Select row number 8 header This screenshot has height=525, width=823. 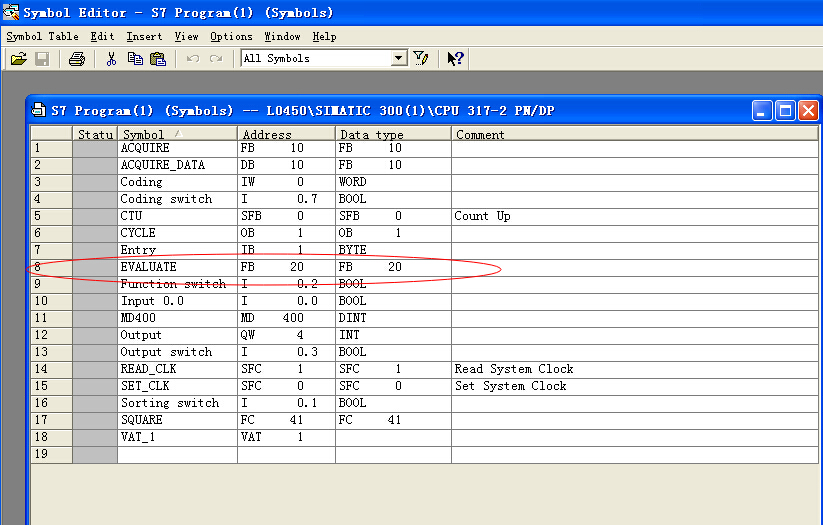(51, 267)
